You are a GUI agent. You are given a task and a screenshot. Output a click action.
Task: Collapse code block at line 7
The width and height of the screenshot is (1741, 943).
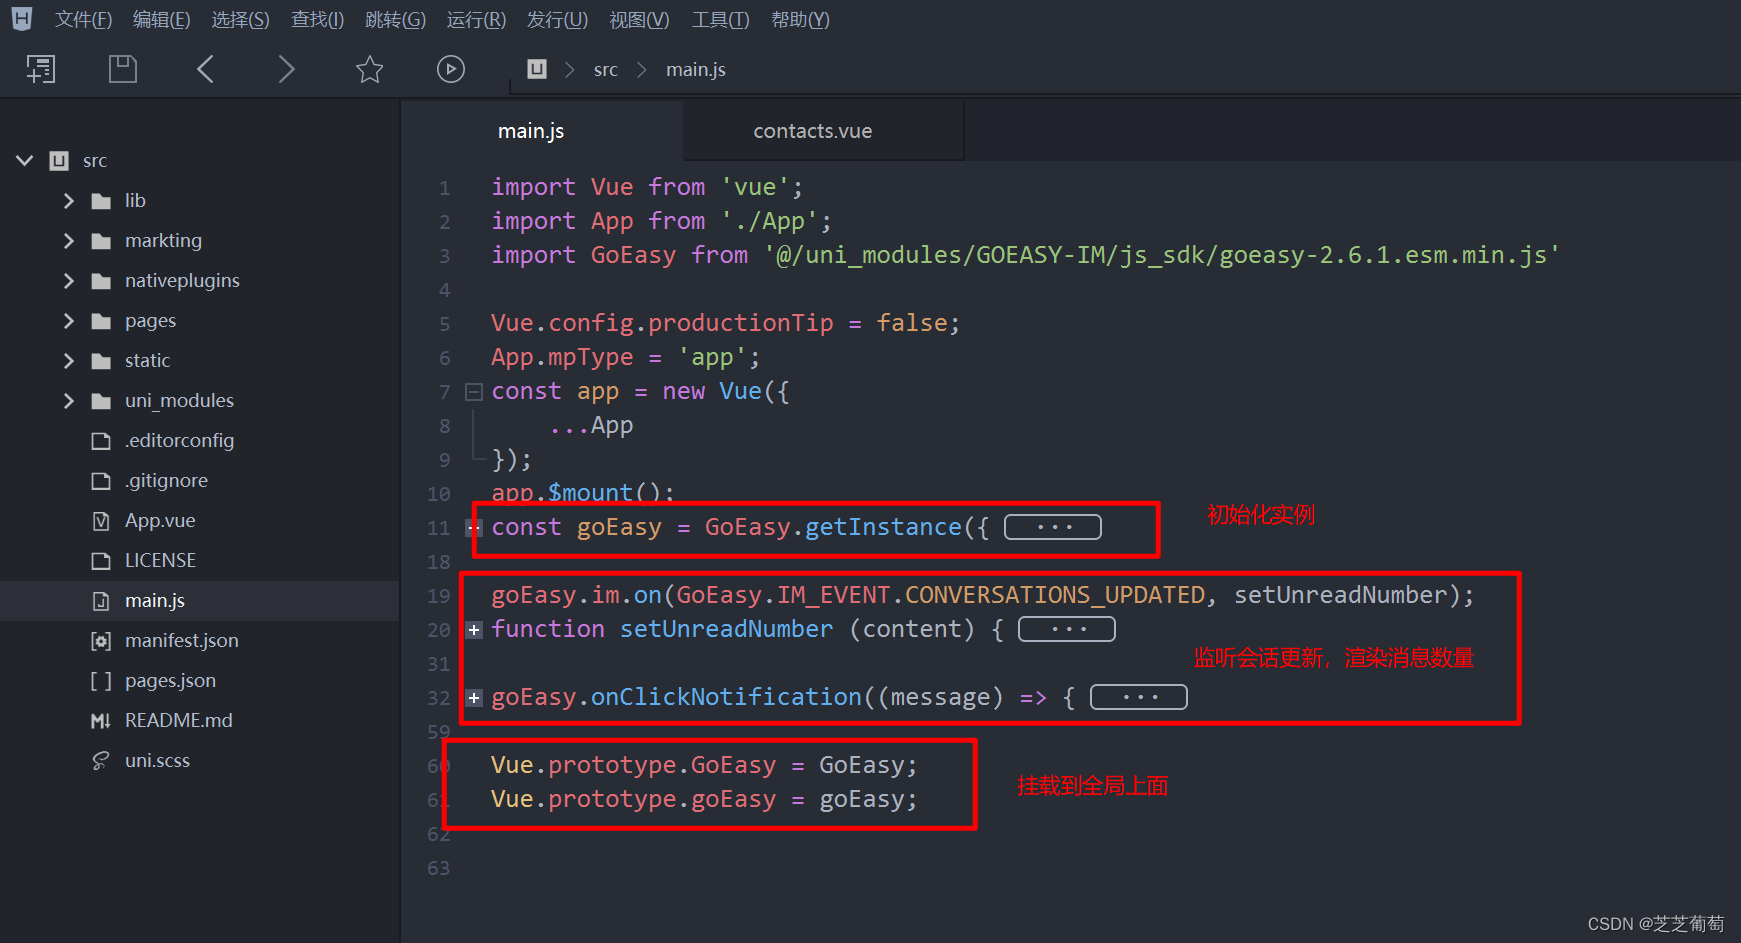(475, 392)
